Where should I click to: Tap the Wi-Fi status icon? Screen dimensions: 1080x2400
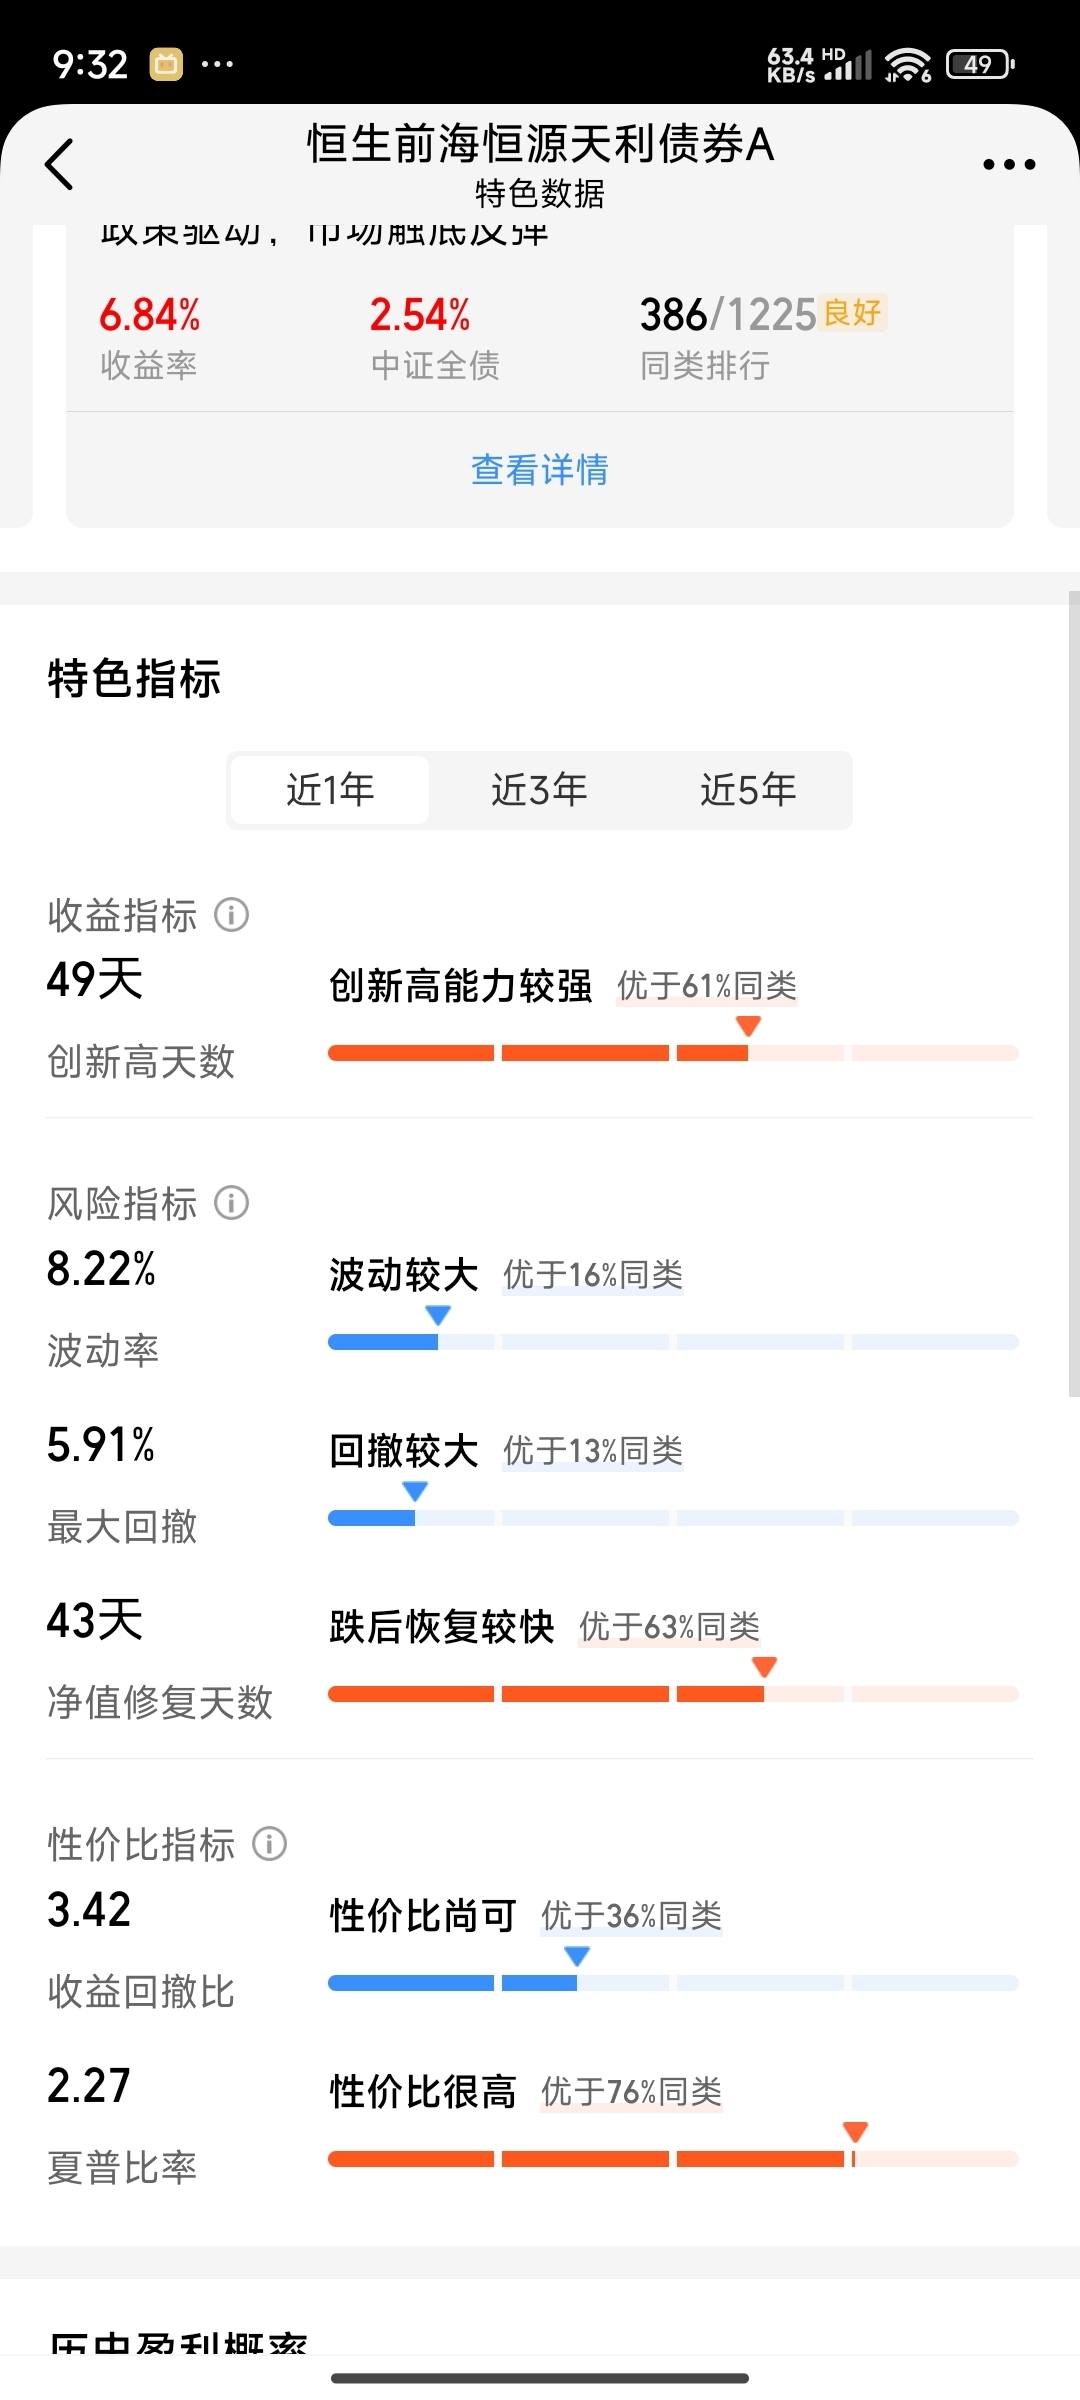pos(907,65)
